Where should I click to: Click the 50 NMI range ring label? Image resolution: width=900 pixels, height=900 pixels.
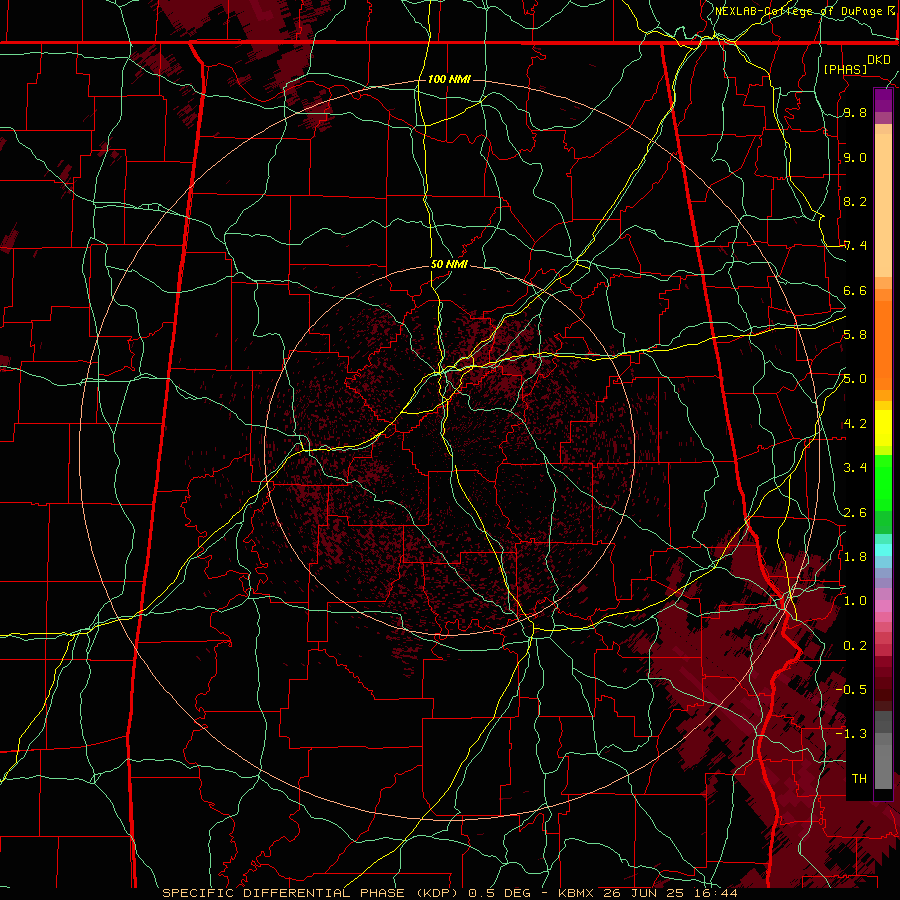tap(449, 265)
